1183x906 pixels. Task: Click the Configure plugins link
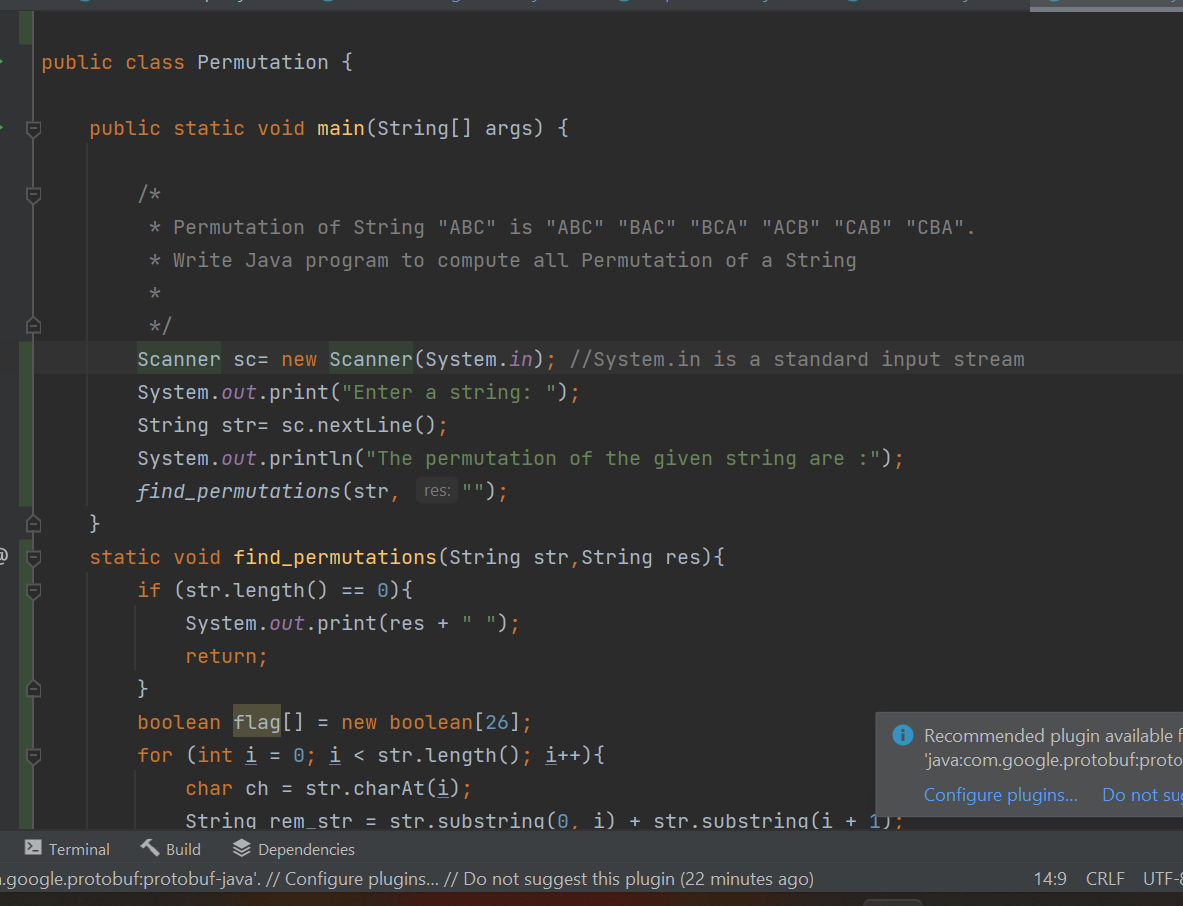click(1000, 794)
